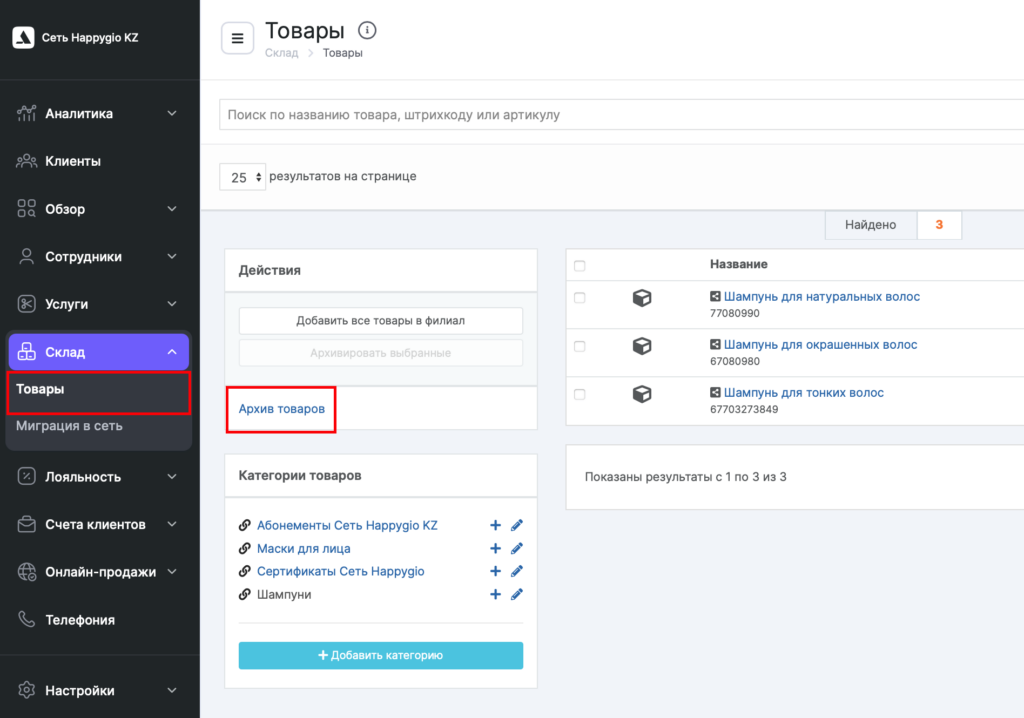
Task: Click pencil edit icon for Шампуни category
Action: [517, 594]
